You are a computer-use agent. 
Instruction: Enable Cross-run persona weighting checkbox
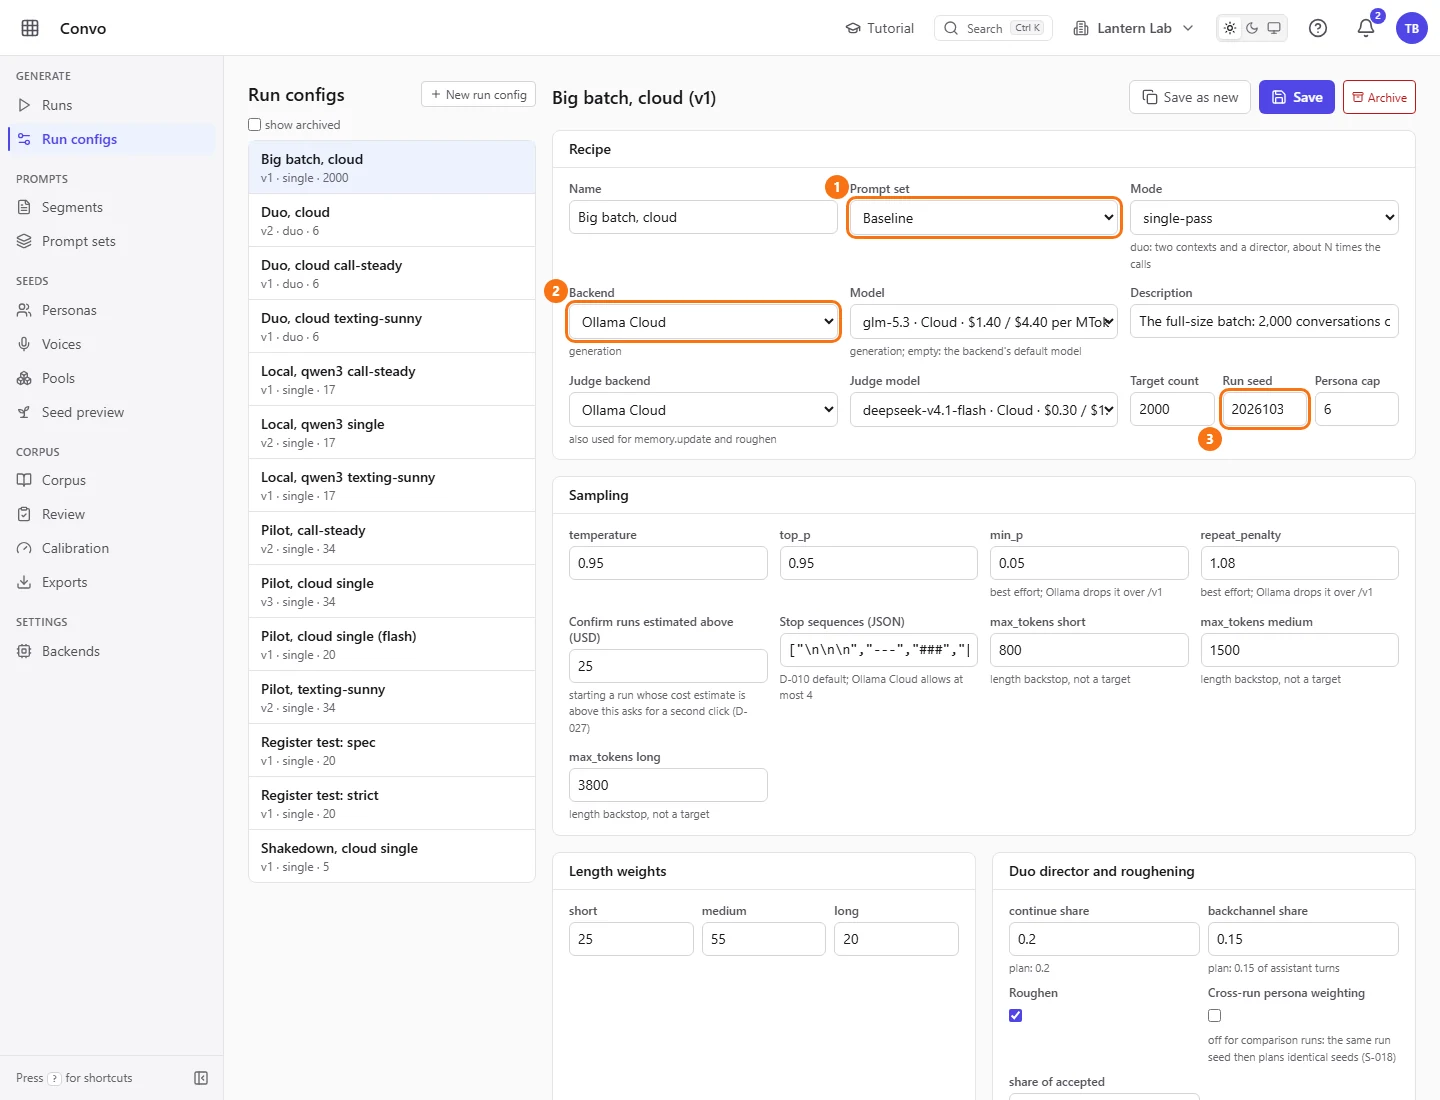(1214, 1015)
